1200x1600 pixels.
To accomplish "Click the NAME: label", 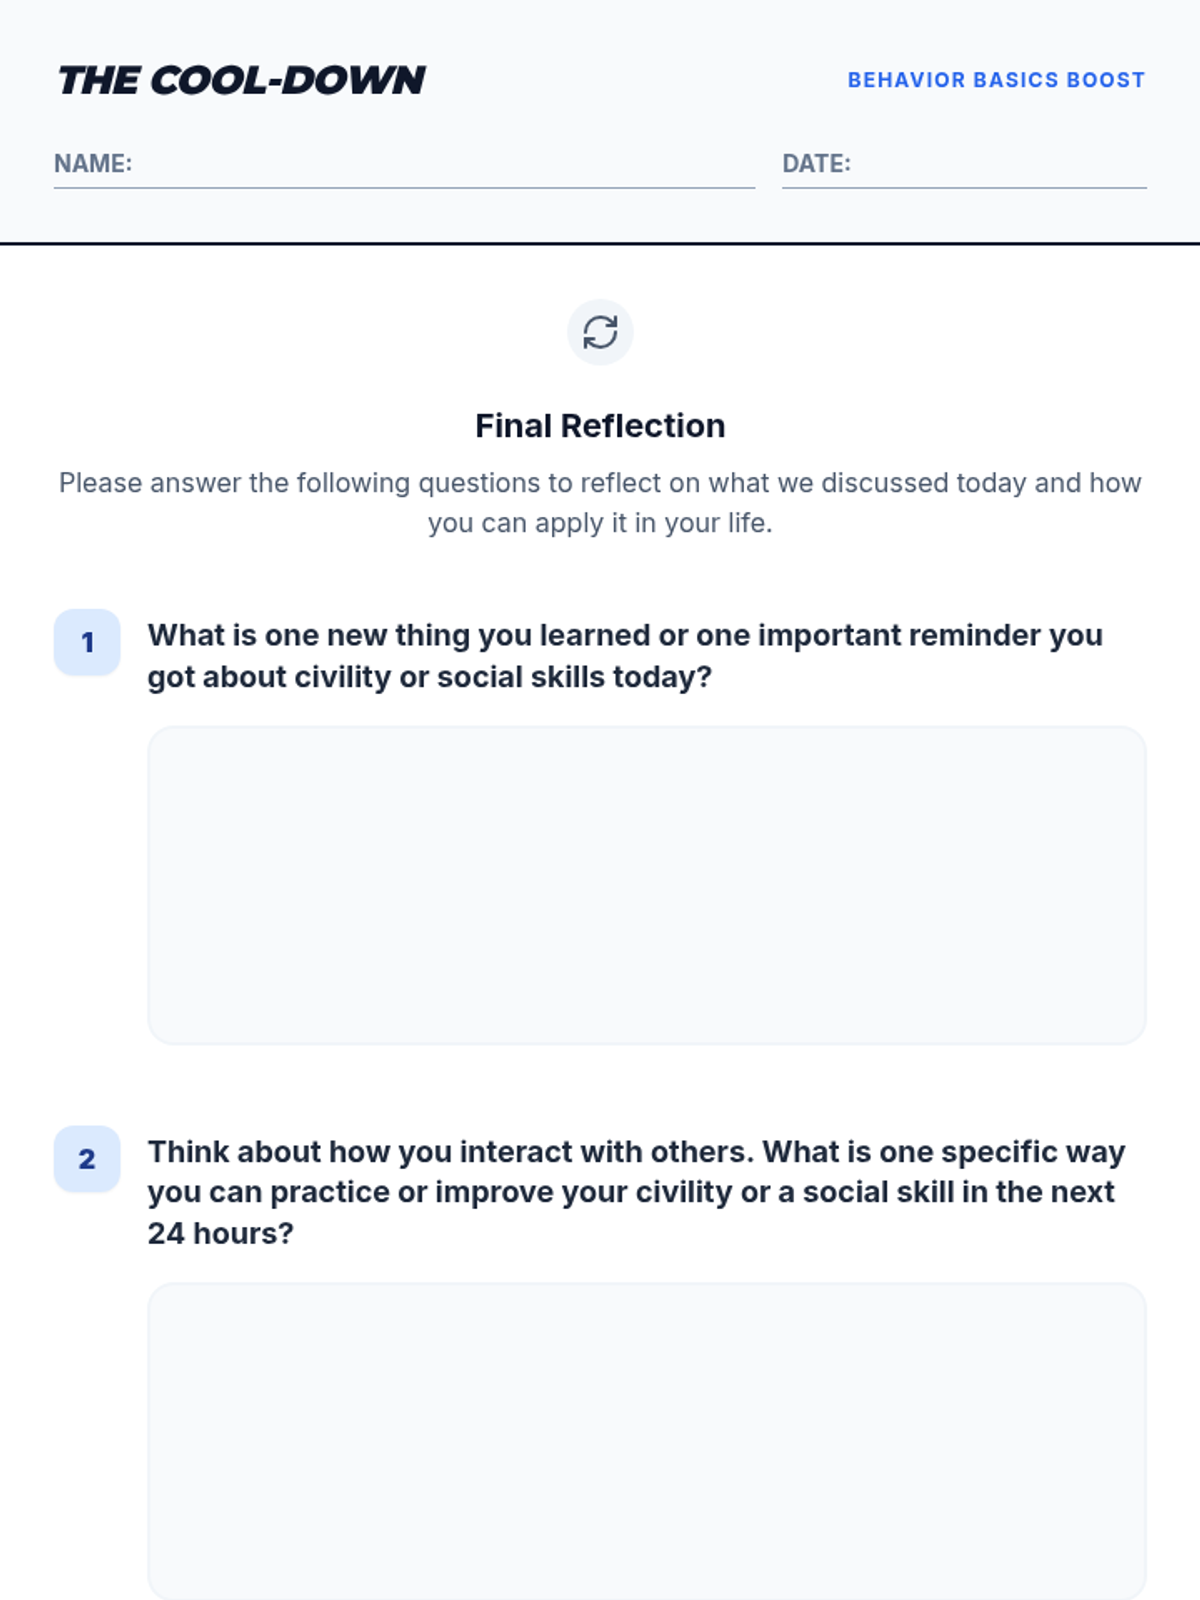I will pos(93,164).
